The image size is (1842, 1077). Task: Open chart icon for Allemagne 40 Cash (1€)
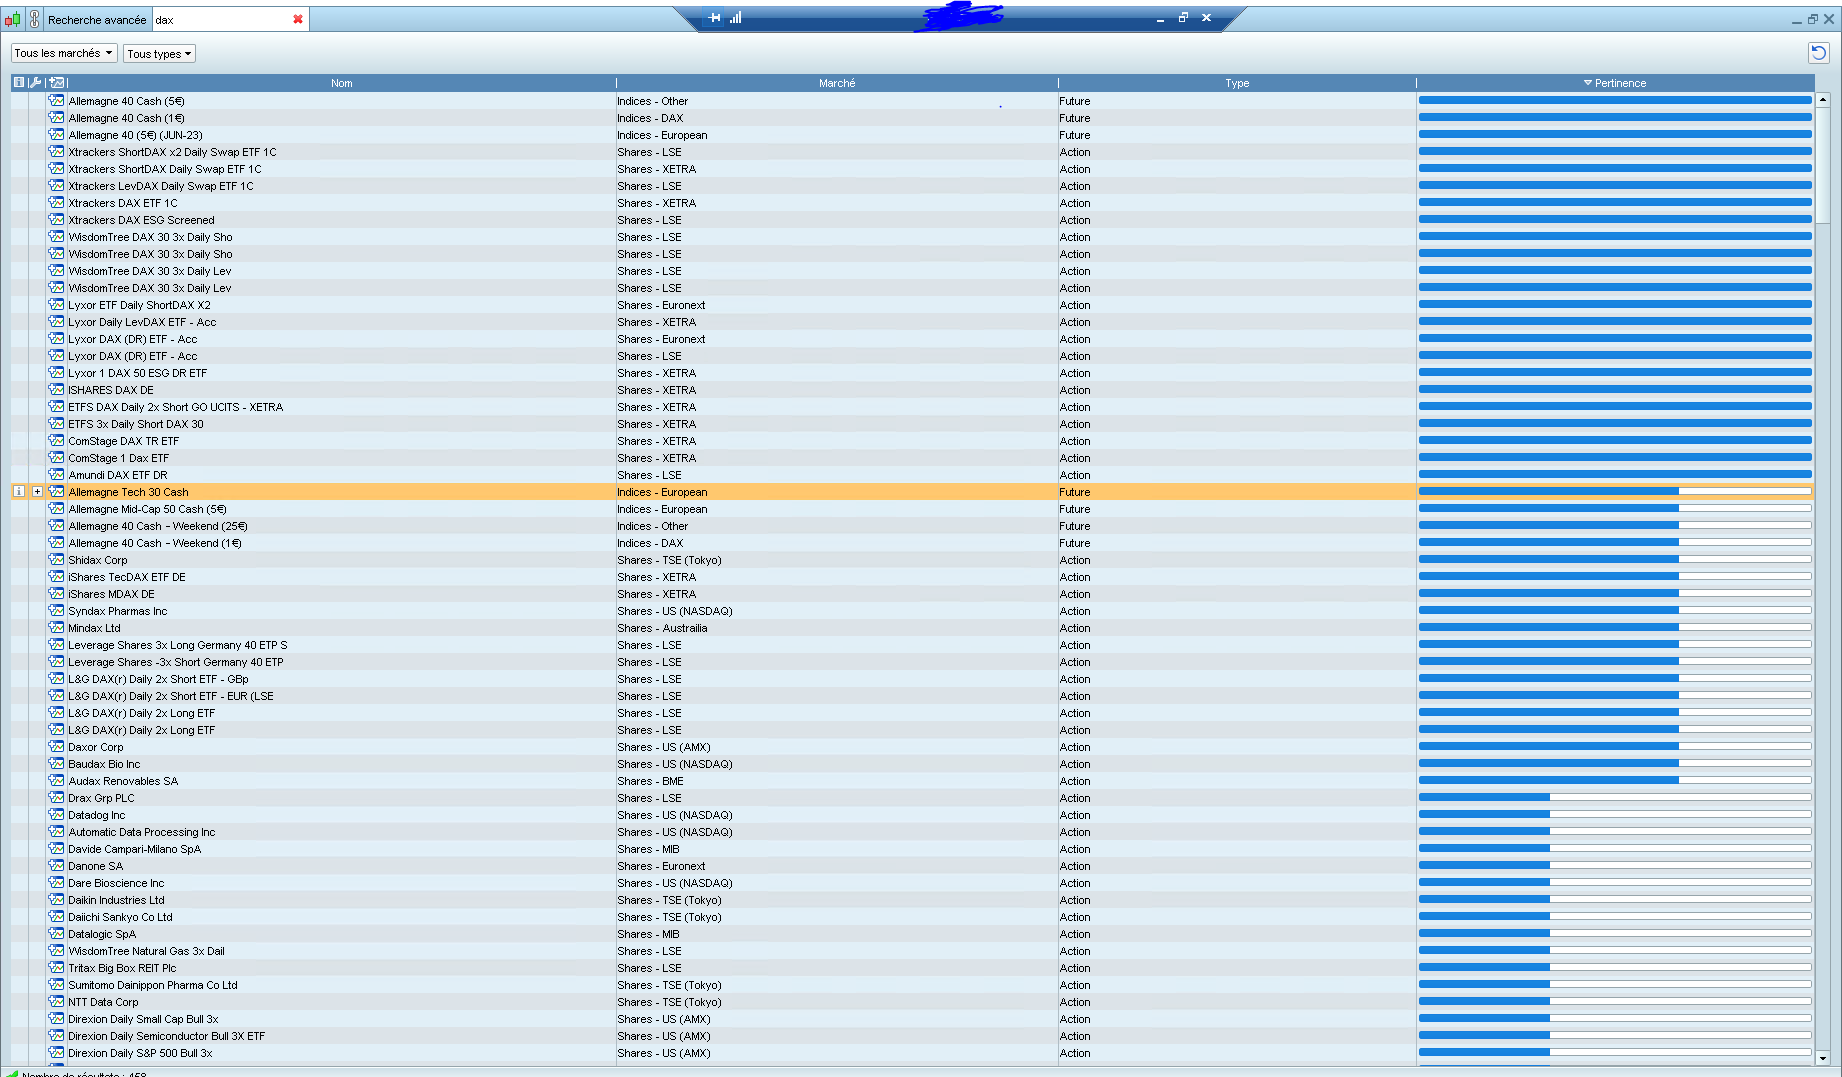(56, 118)
